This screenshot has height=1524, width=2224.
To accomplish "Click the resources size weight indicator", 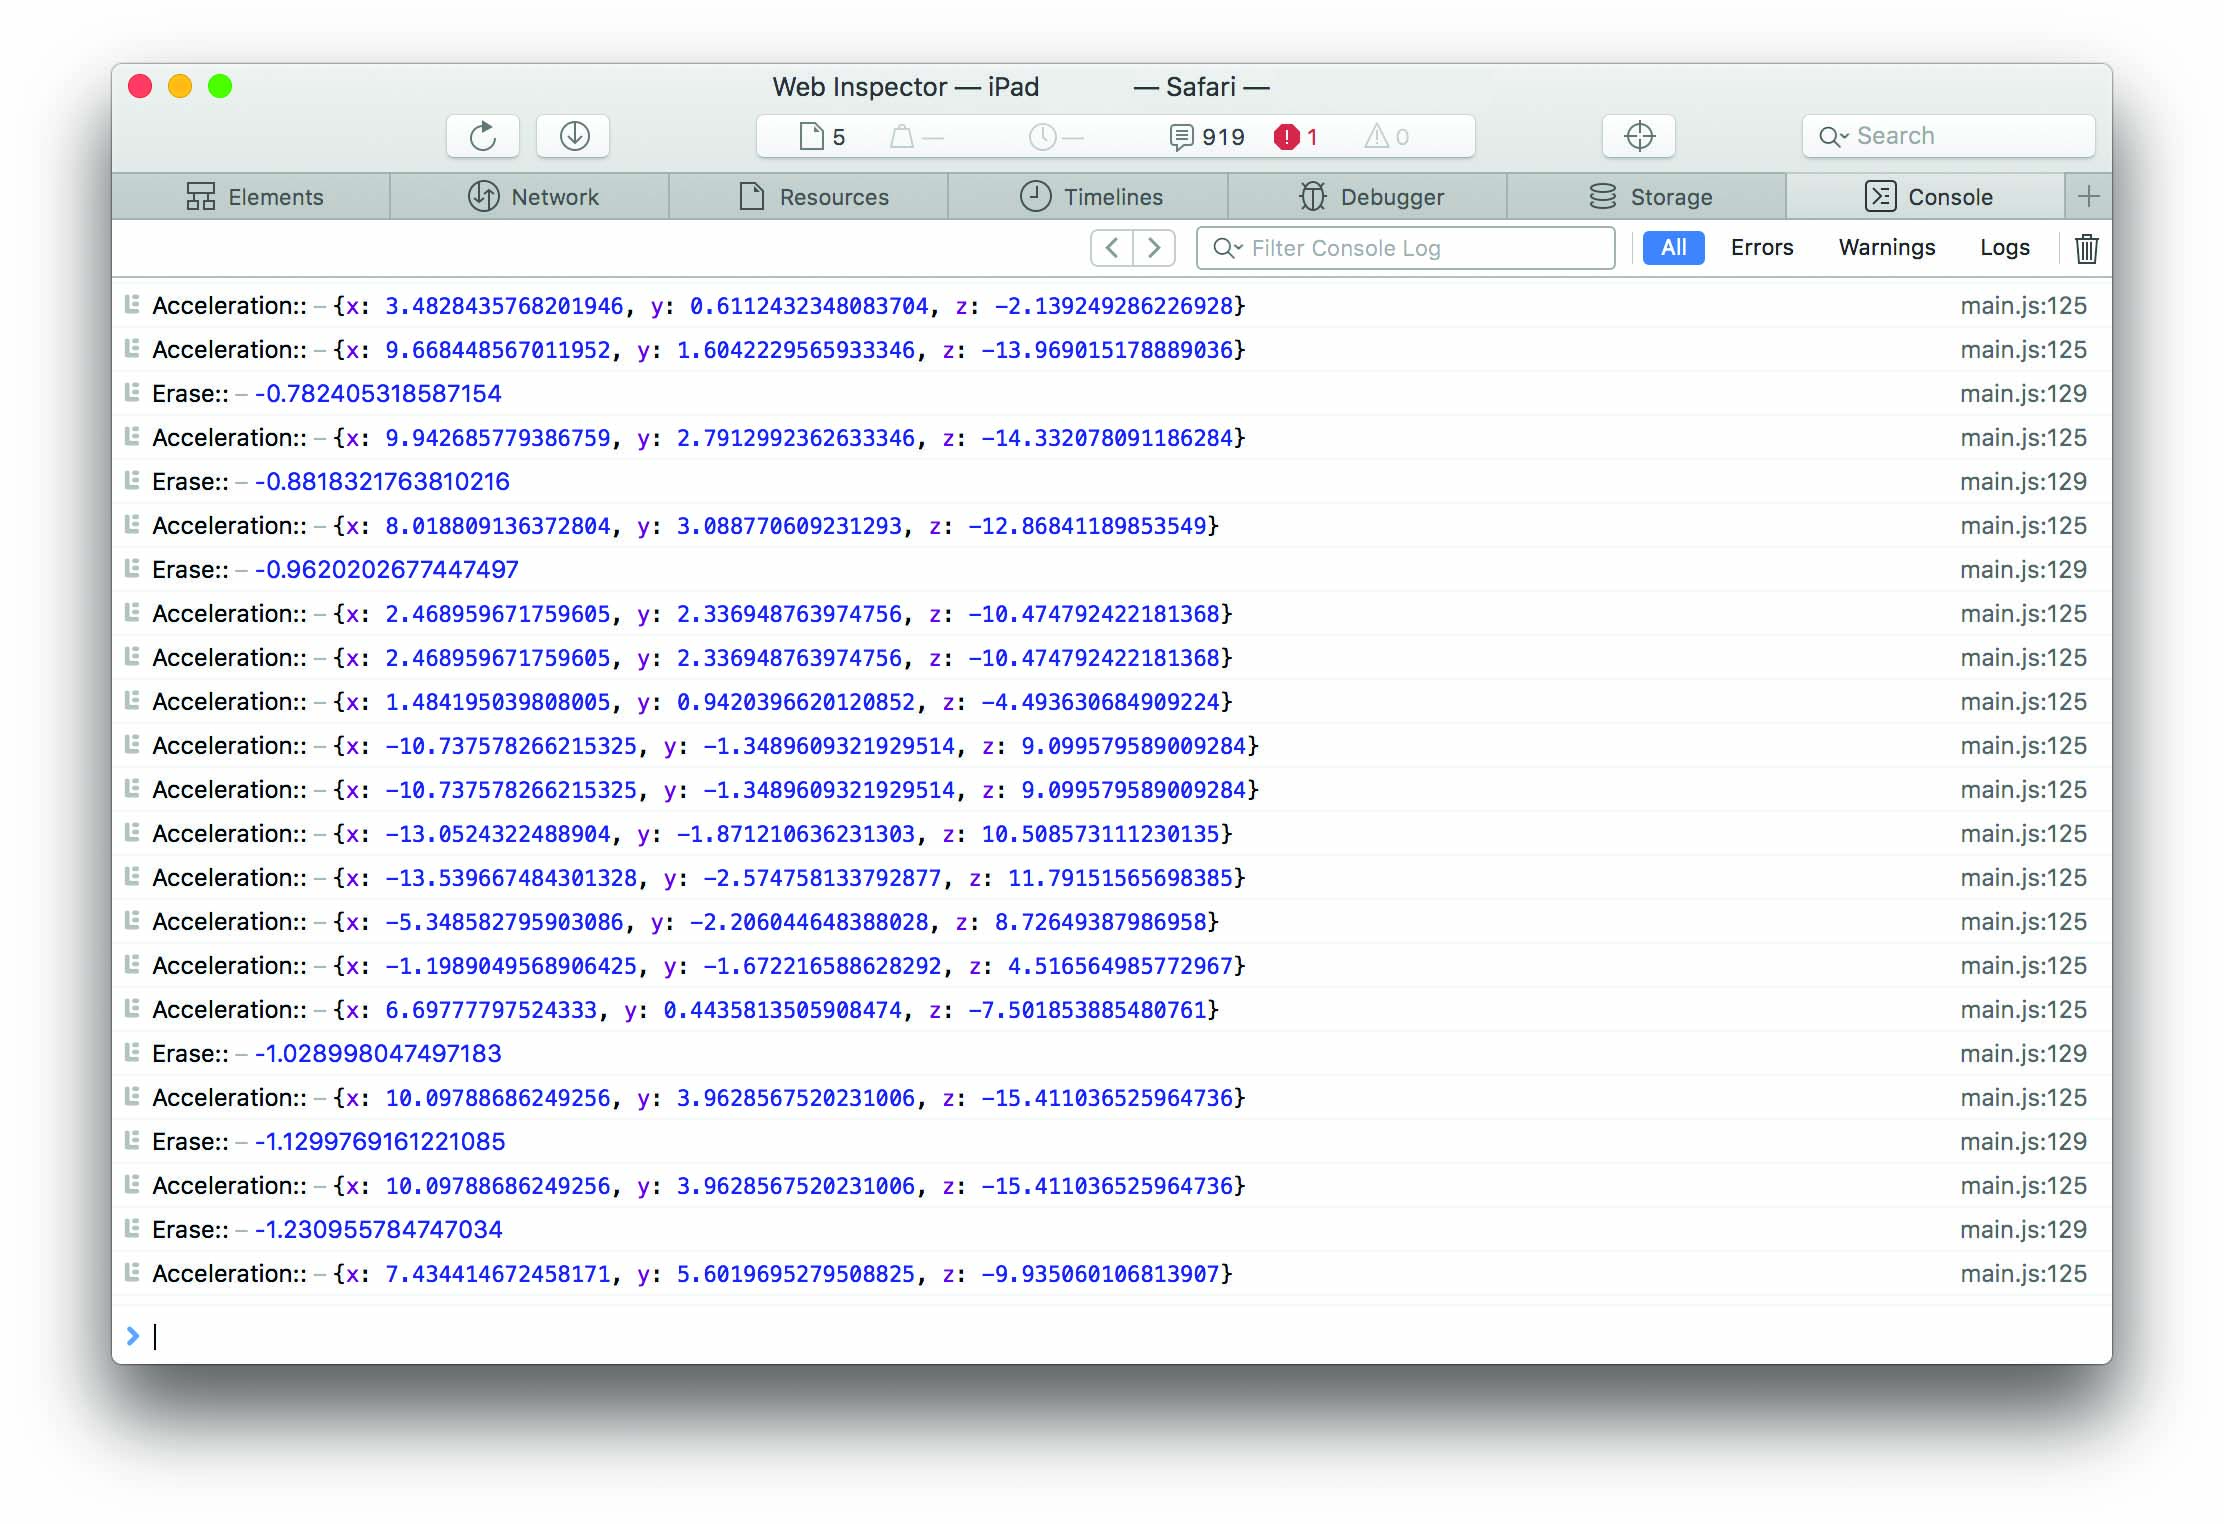I will click(916, 136).
